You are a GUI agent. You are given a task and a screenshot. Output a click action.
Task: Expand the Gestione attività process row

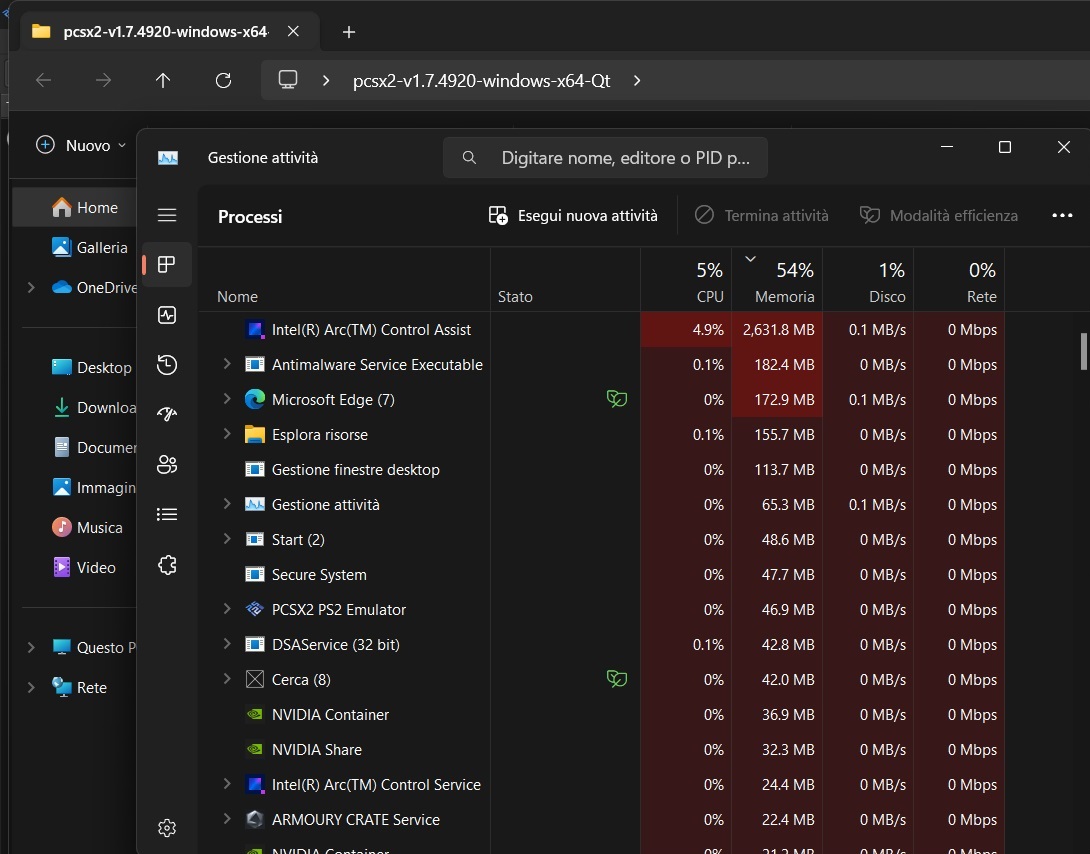(x=227, y=504)
